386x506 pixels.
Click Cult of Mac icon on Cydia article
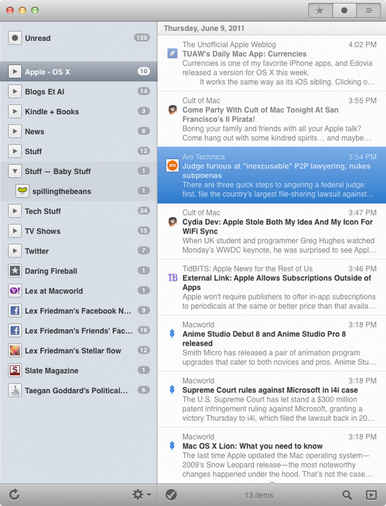click(172, 222)
